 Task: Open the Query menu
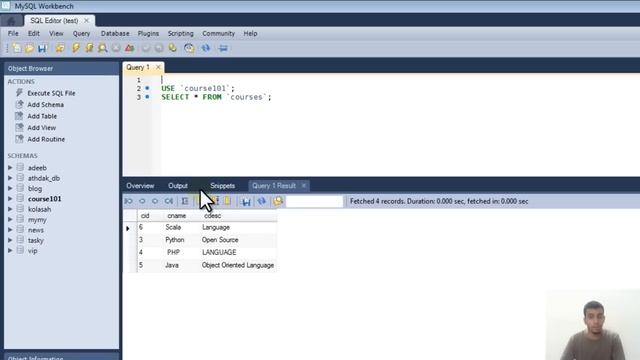tap(81, 33)
